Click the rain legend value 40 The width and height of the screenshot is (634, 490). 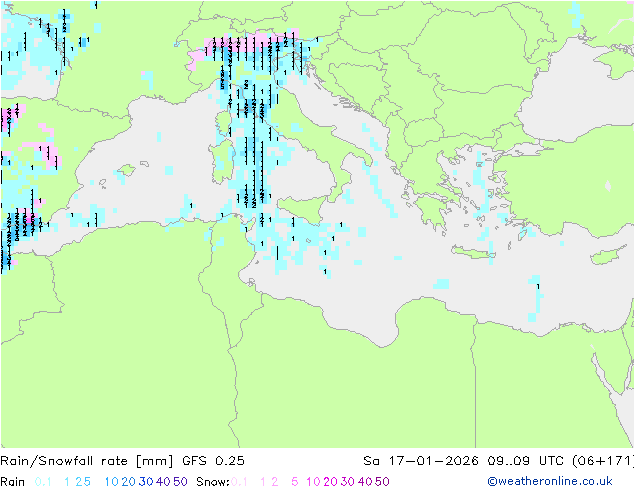[163, 482]
